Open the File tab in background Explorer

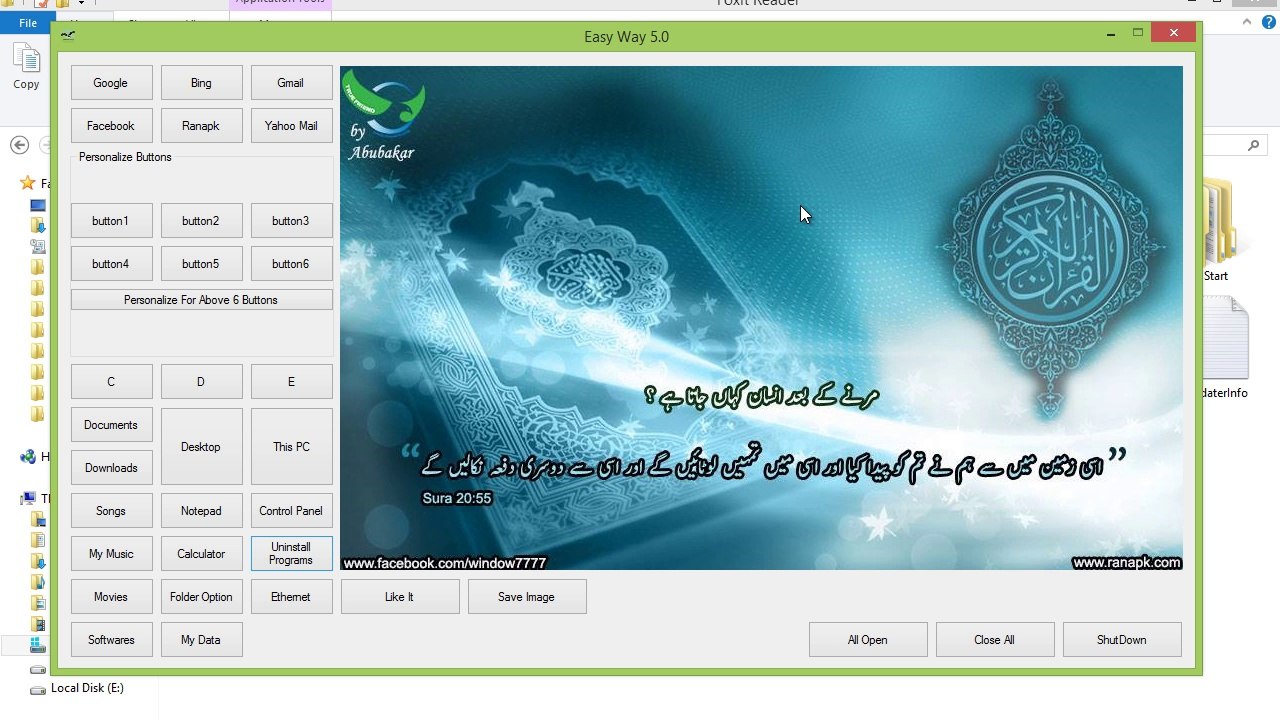coord(28,22)
